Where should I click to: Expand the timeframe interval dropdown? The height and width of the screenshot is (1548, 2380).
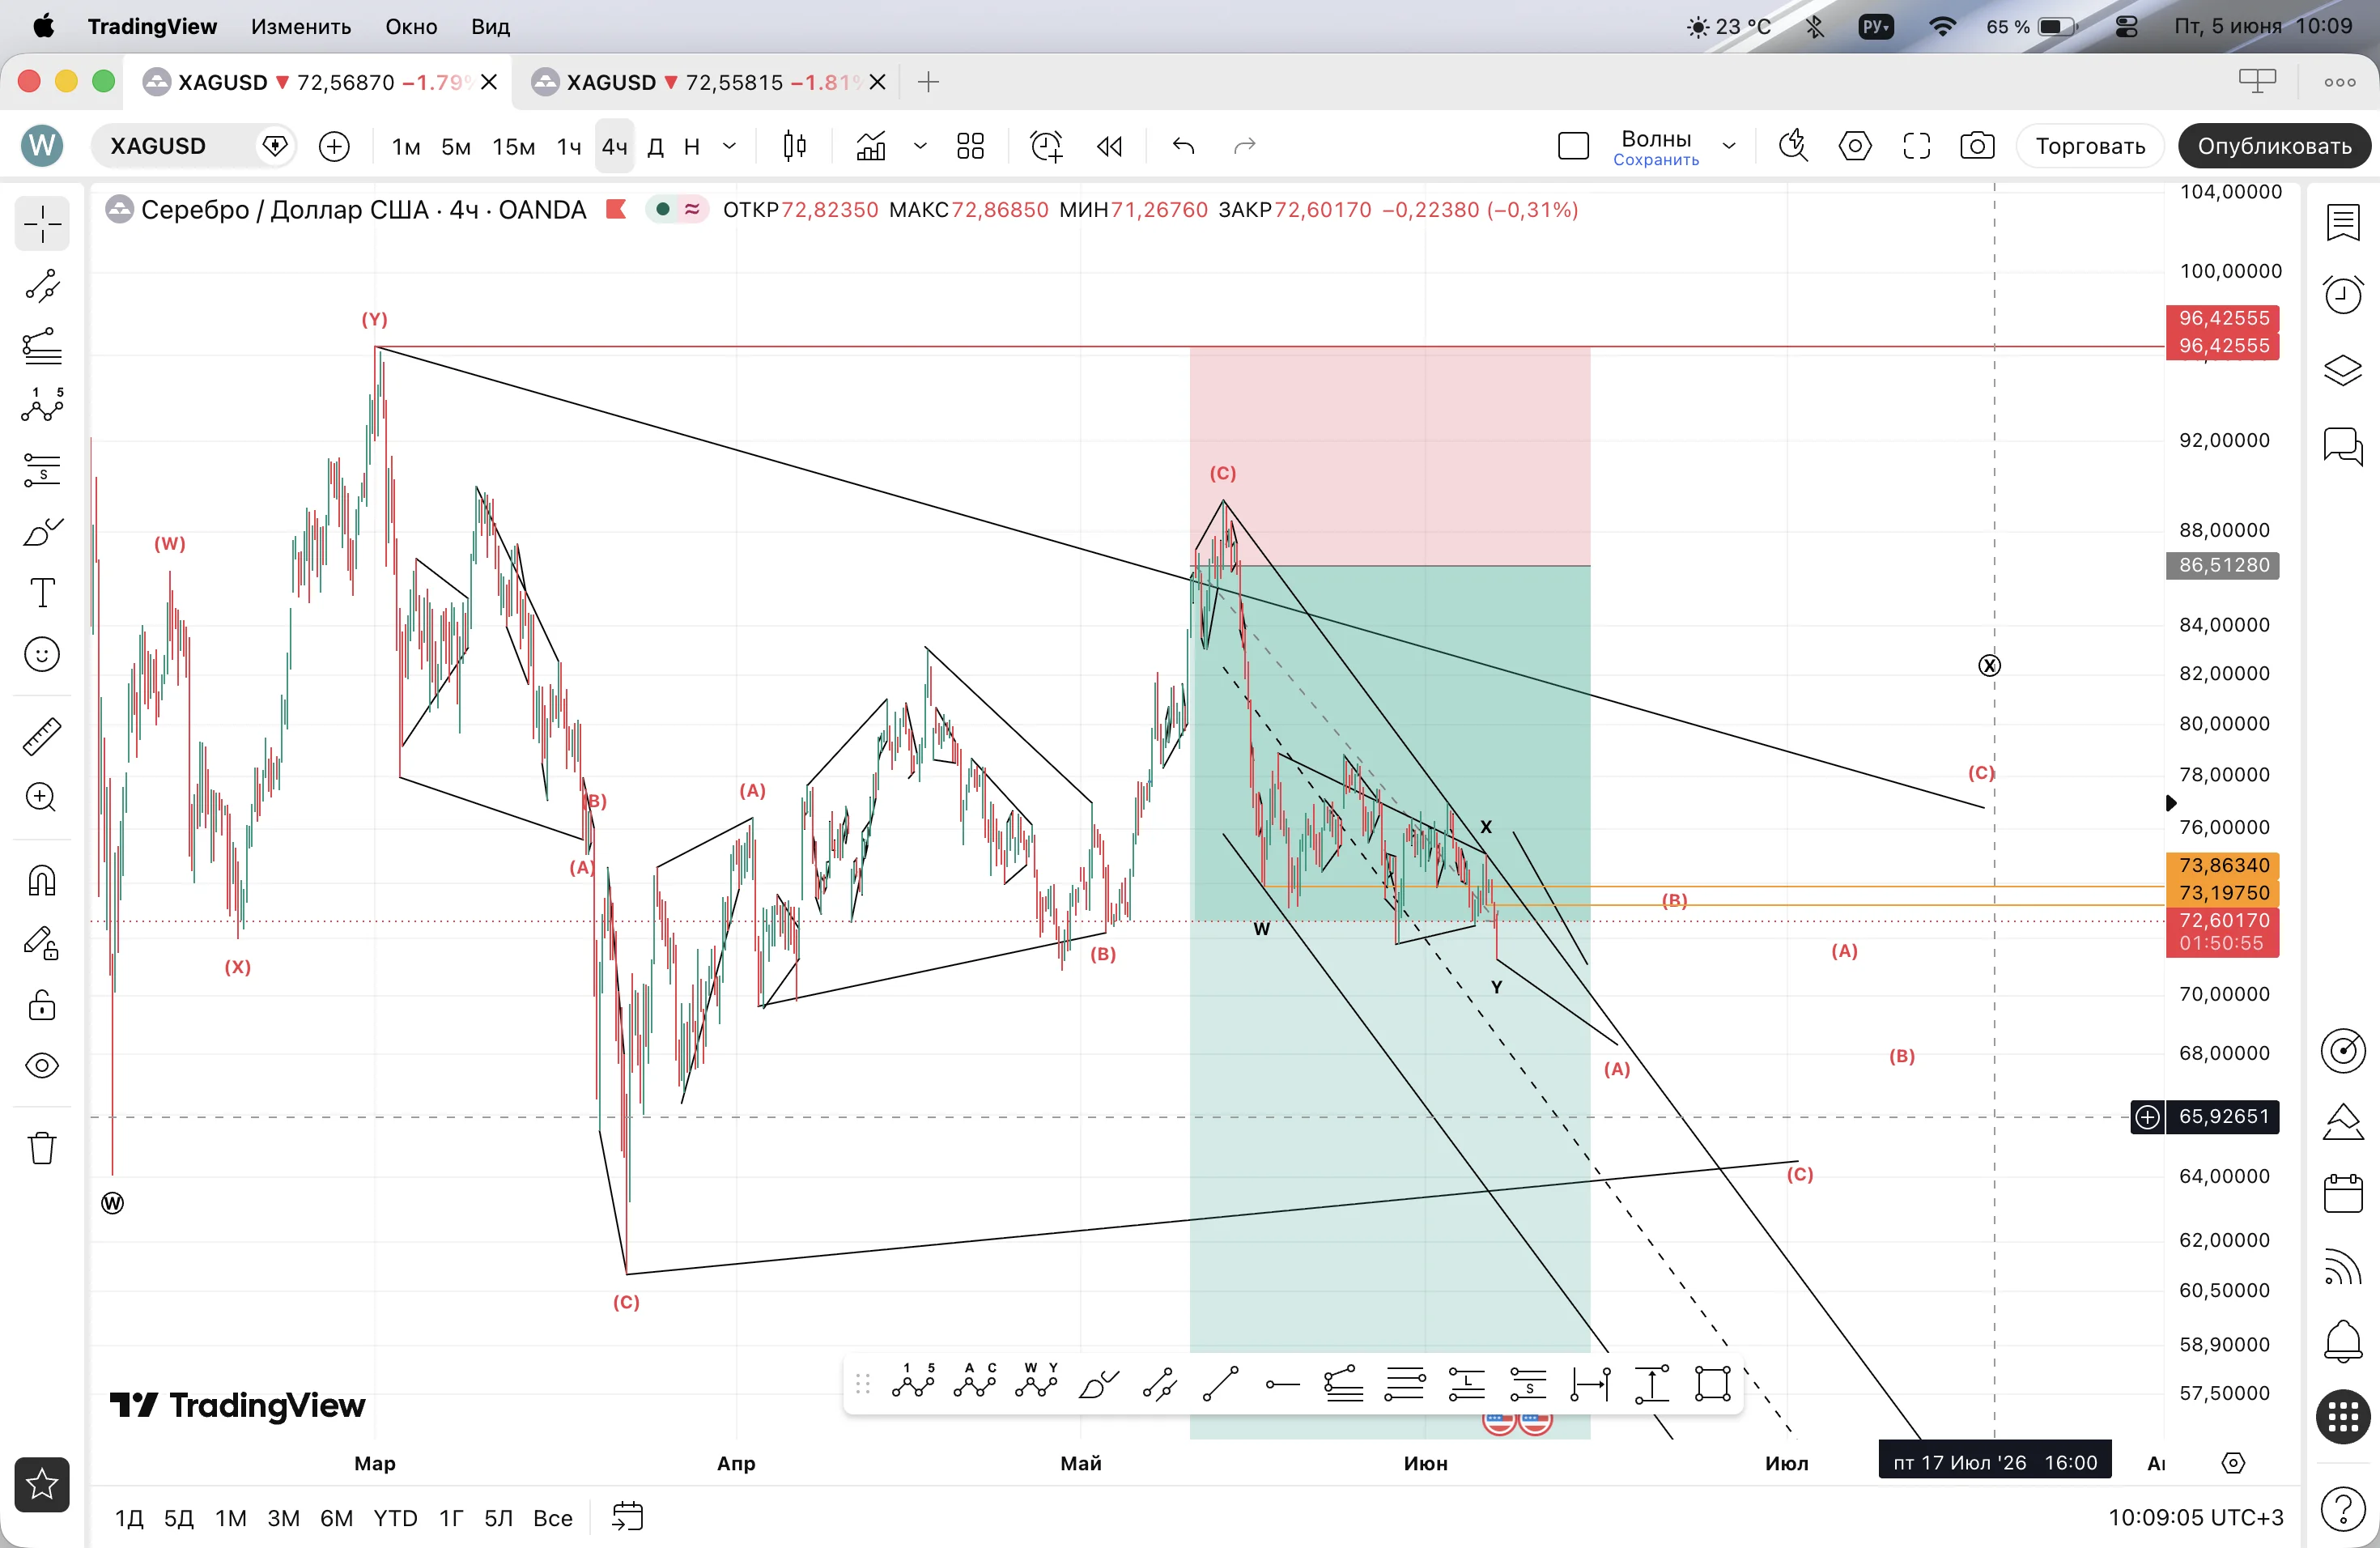tap(730, 146)
